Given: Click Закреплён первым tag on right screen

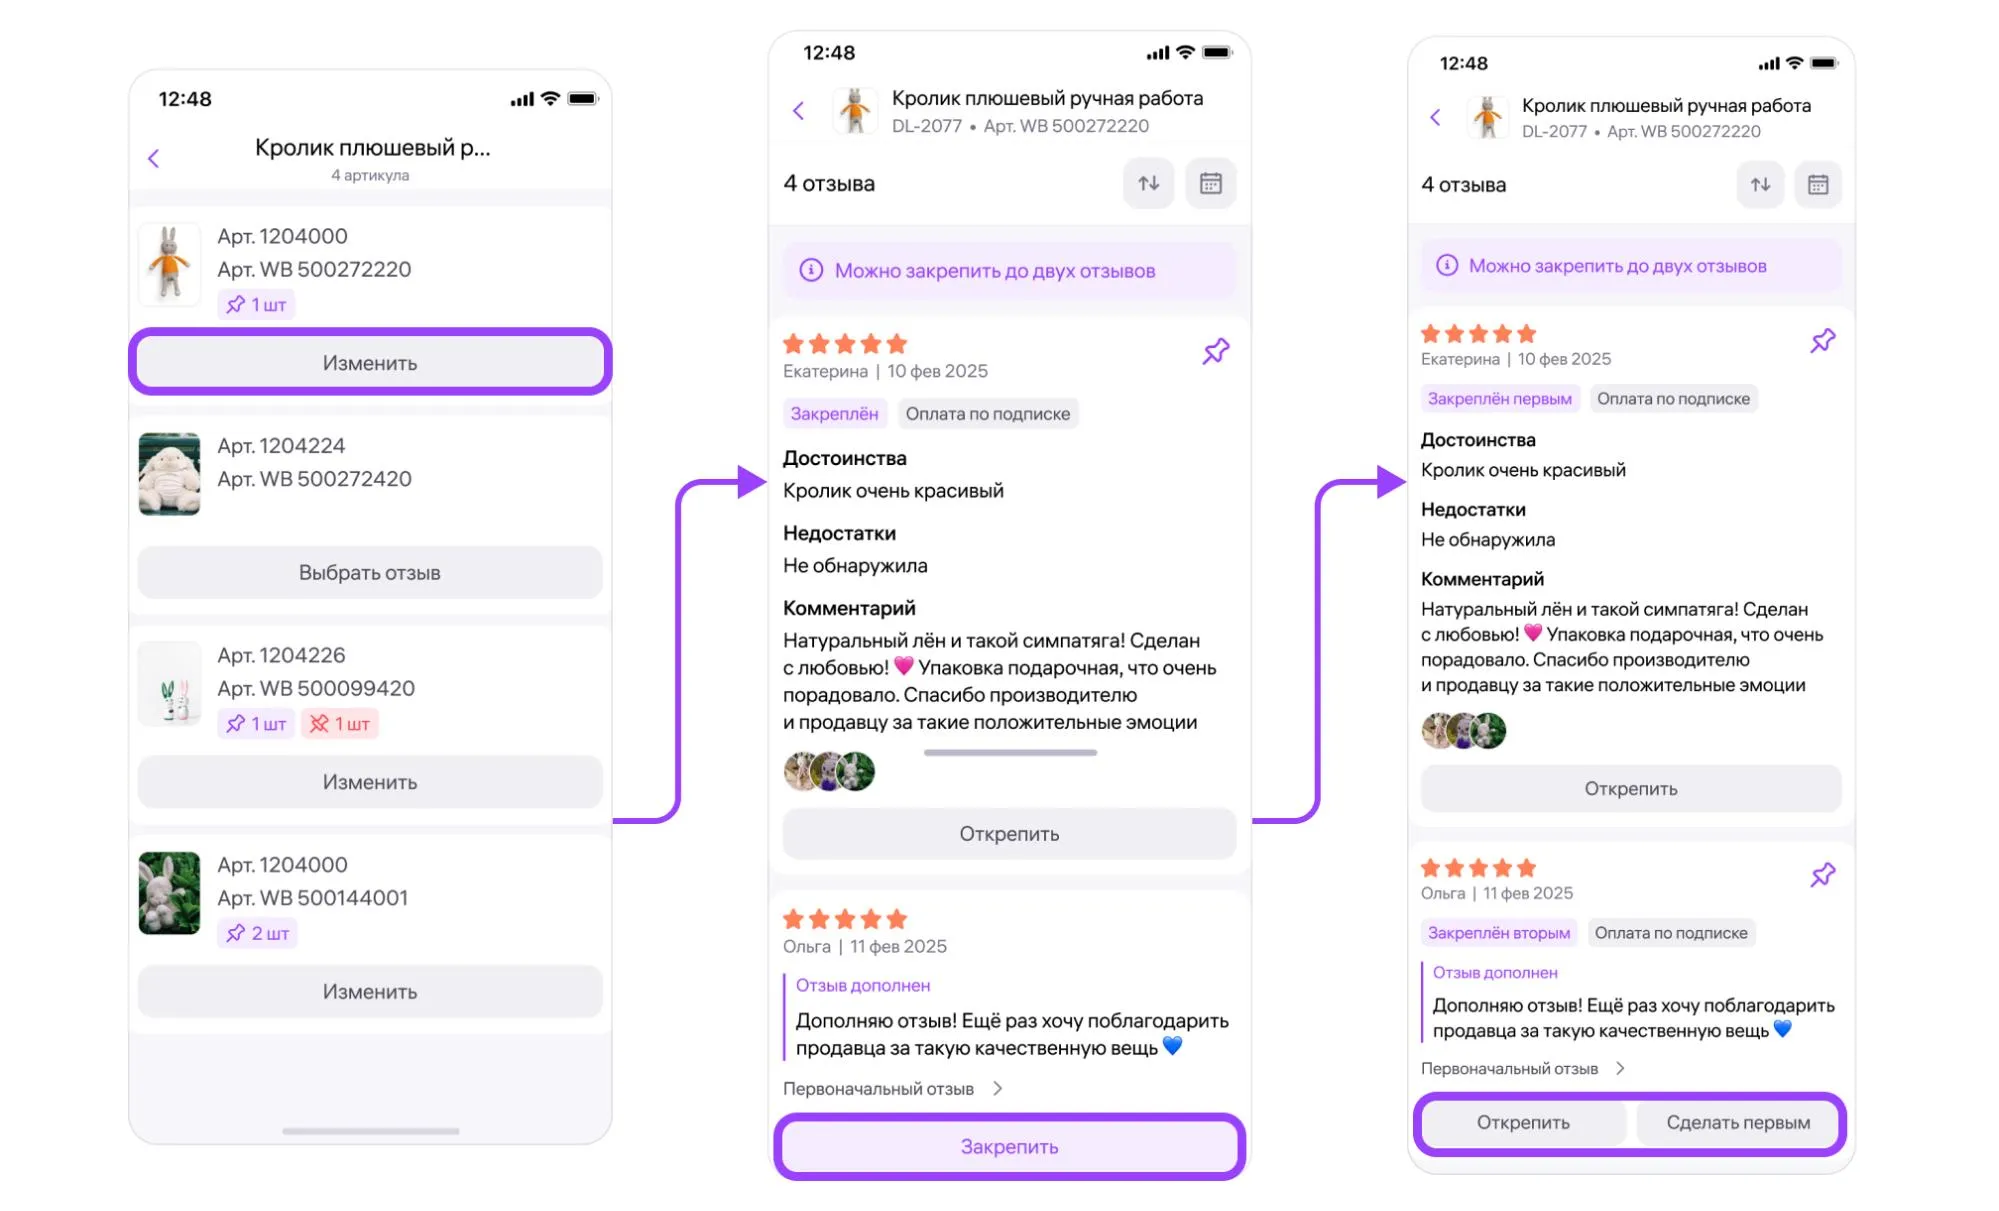Looking at the screenshot, I should click(x=1499, y=398).
